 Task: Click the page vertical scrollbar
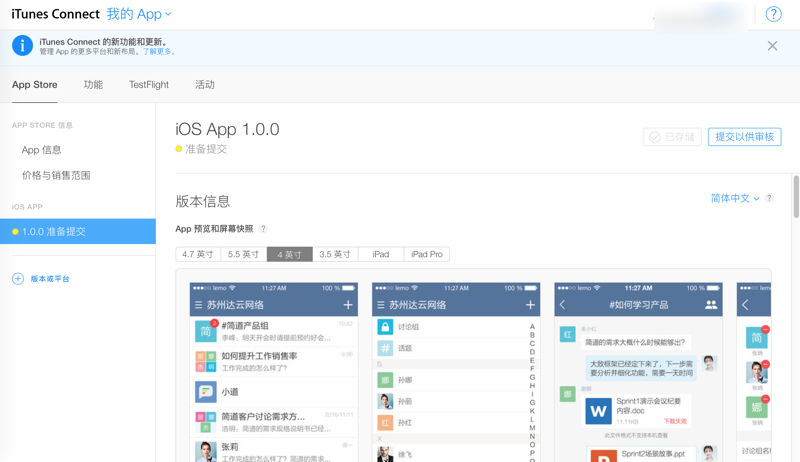tap(796, 197)
